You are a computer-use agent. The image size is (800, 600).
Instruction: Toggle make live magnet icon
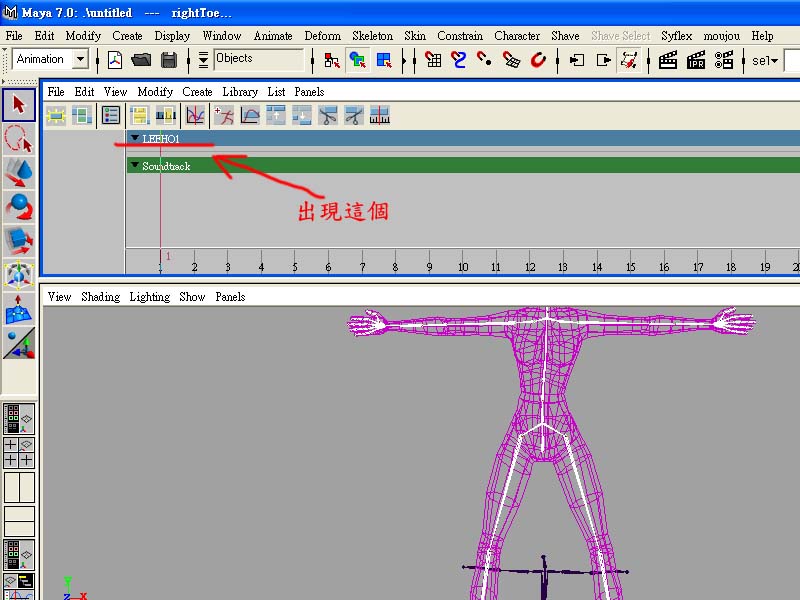[538, 60]
